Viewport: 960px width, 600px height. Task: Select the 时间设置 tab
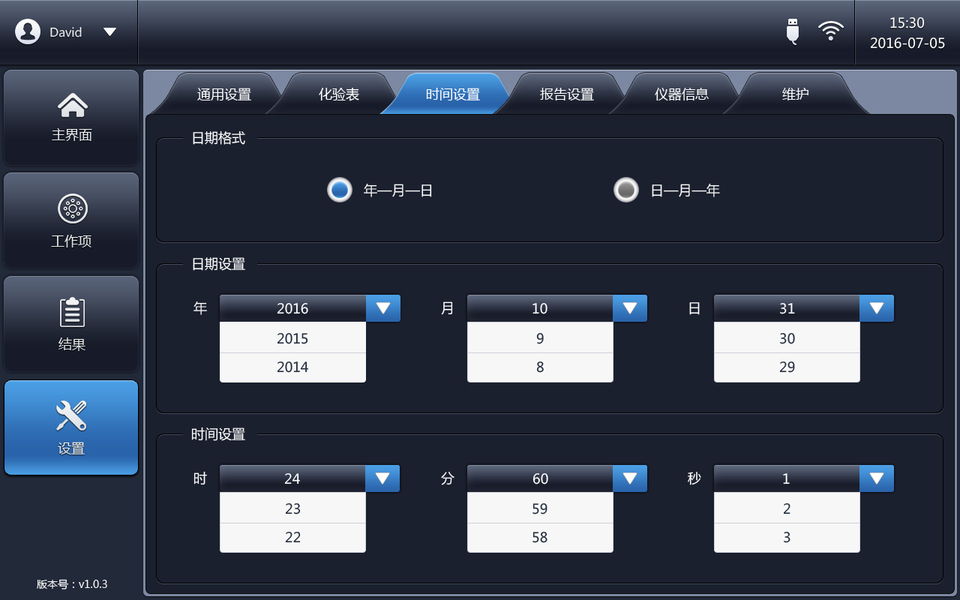click(x=452, y=94)
